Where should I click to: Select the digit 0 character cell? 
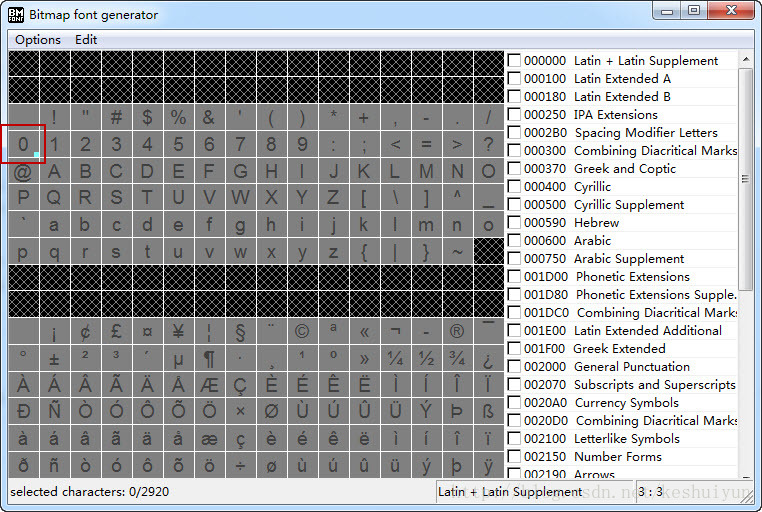(x=23, y=144)
